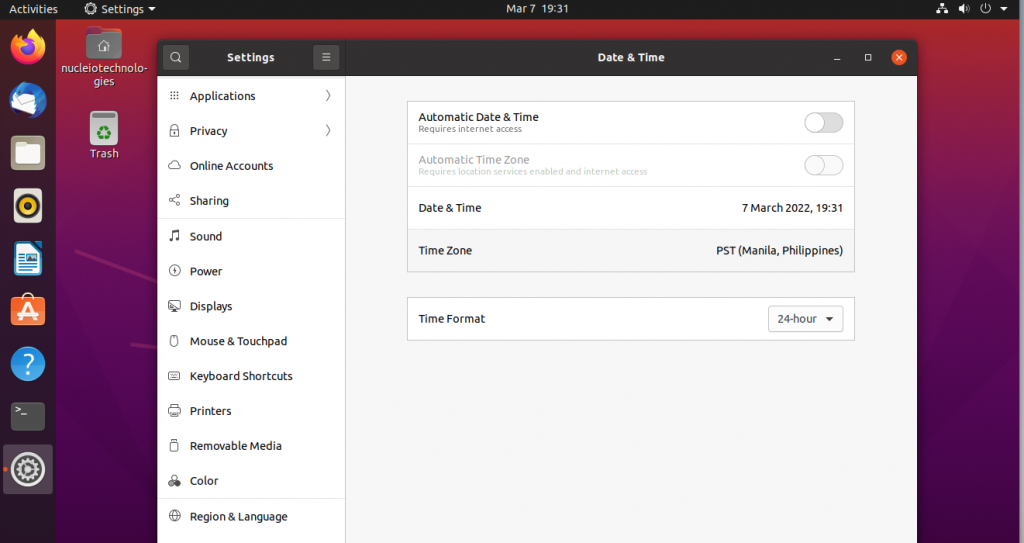Image resolution: width=1024 pixels, height=543 pixels.
Task: Click the network icon in top bar
Action: coord(942,8)
